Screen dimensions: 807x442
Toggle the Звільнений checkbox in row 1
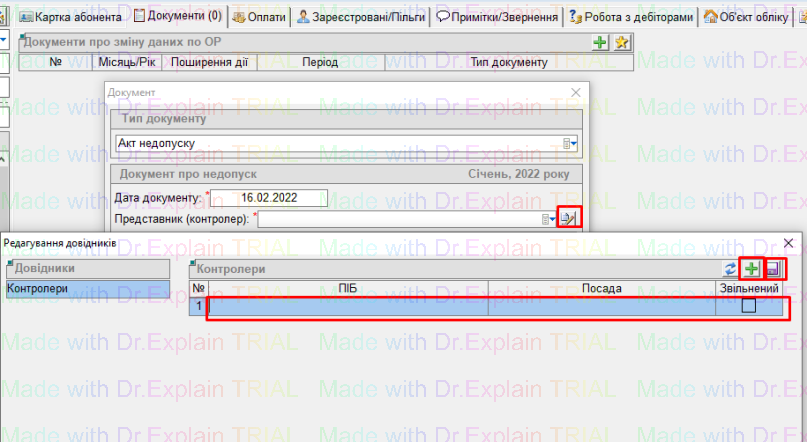tap(748, 307)
